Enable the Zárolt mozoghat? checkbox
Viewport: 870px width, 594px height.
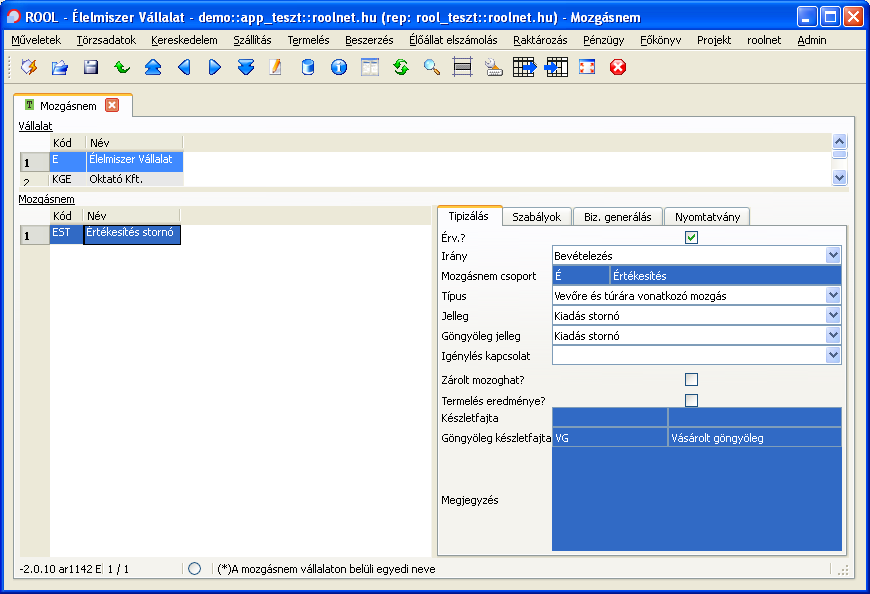click(691, 379)
